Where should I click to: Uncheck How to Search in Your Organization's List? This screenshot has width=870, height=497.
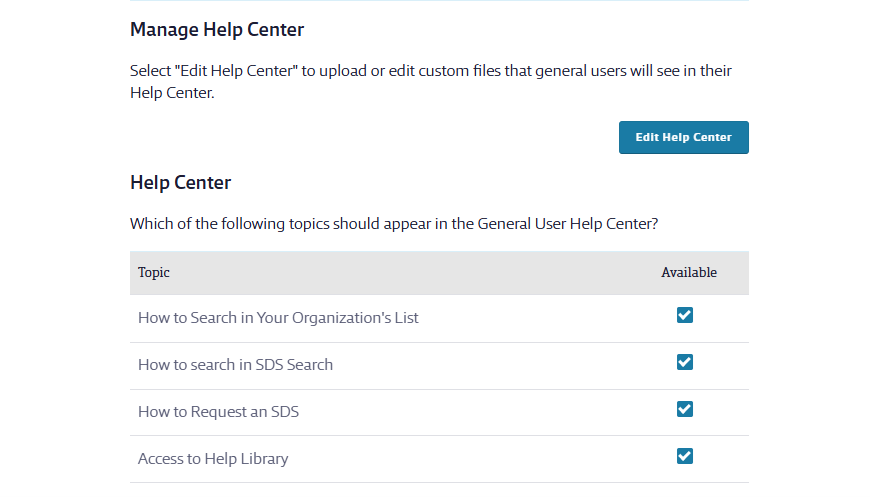685,316
